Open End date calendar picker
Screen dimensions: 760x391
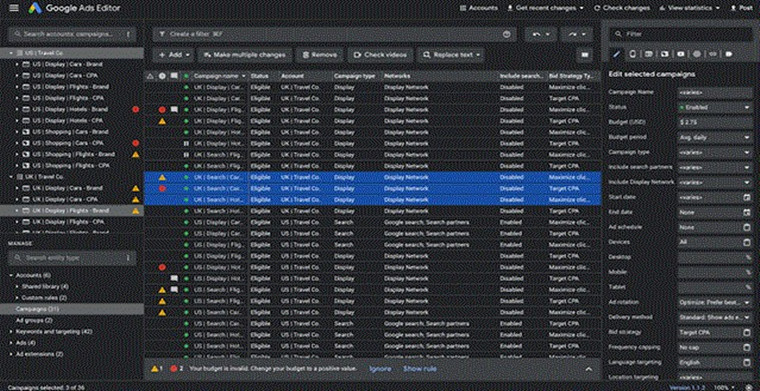(x=747, y=212)
